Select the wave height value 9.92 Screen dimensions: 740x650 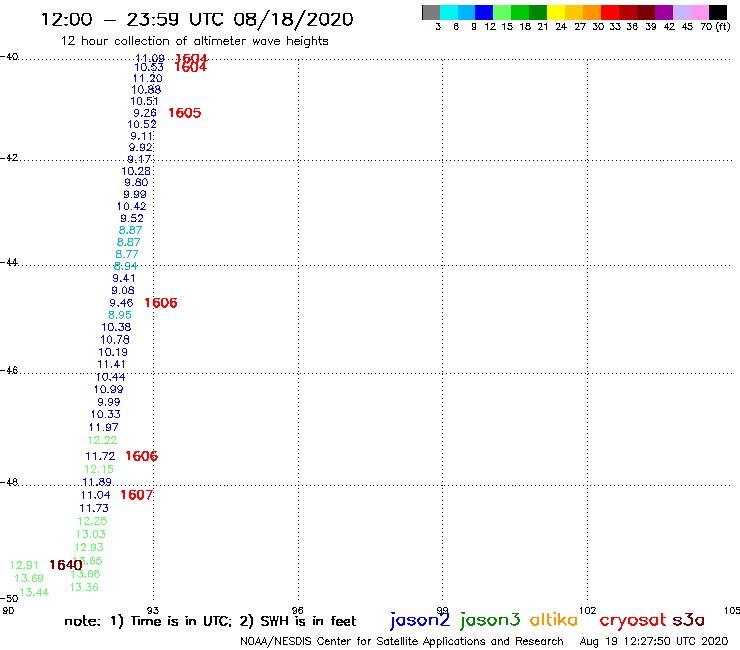point(140,147)
